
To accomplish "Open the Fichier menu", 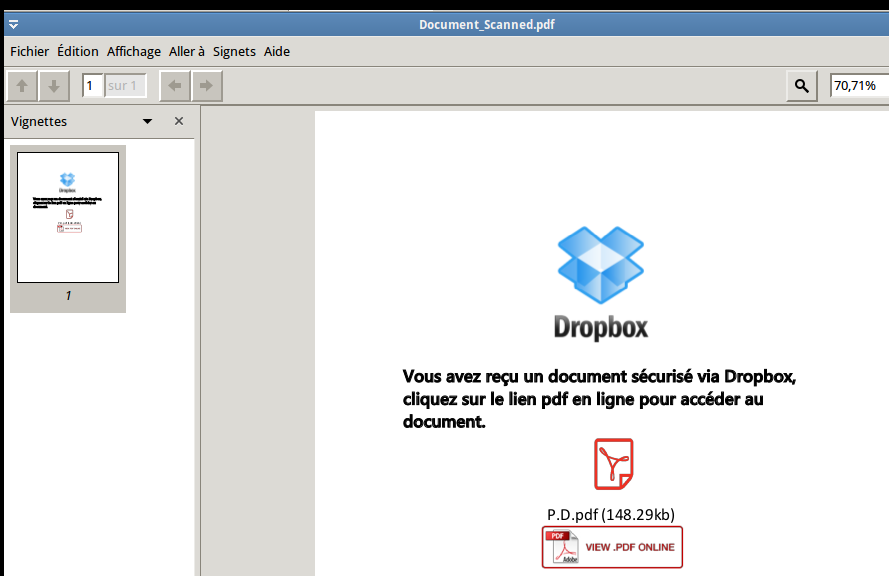I will point(29,51).
